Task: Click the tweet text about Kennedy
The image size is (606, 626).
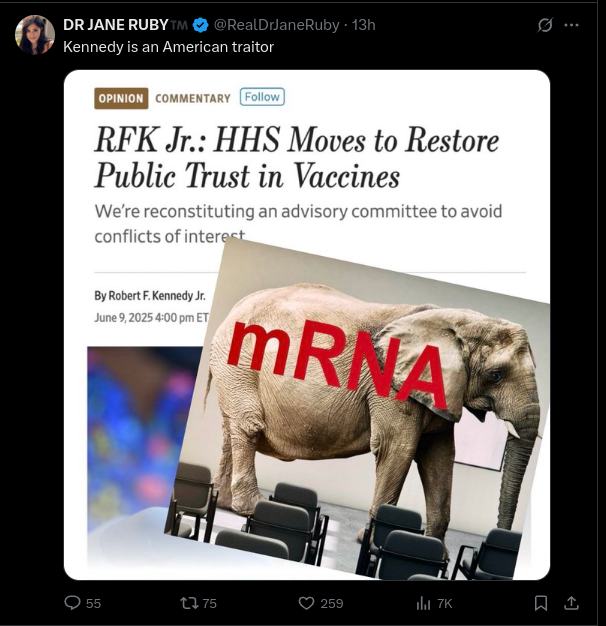Action: pos(168,46)
